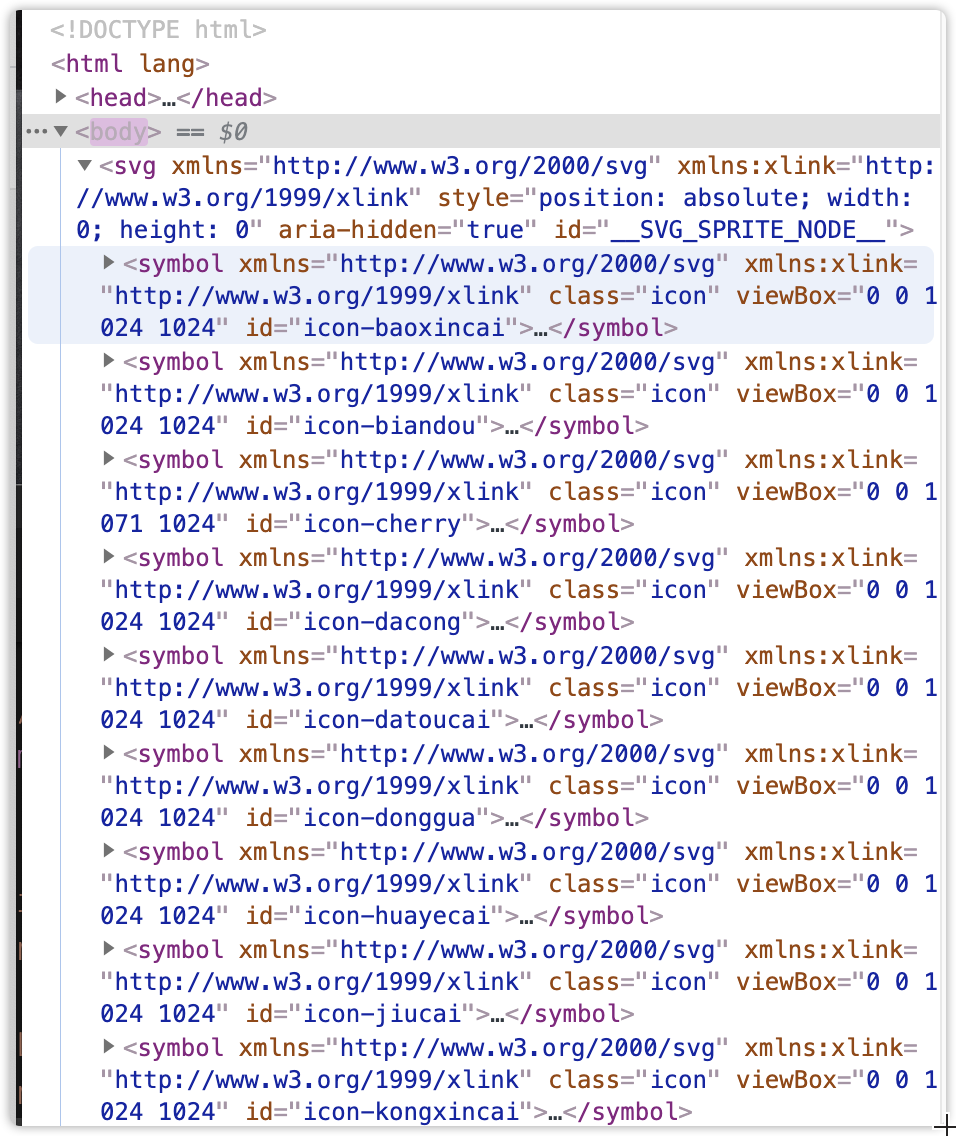Expand the icon-kongxincai symbol node
The image size is (956, 1136).
click(x=107, y=1048)
